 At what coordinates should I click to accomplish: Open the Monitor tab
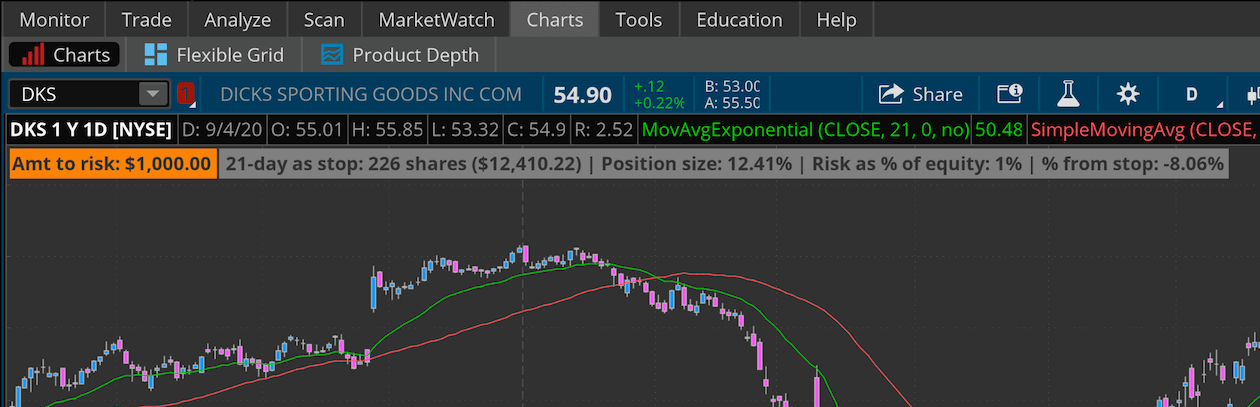54,19
